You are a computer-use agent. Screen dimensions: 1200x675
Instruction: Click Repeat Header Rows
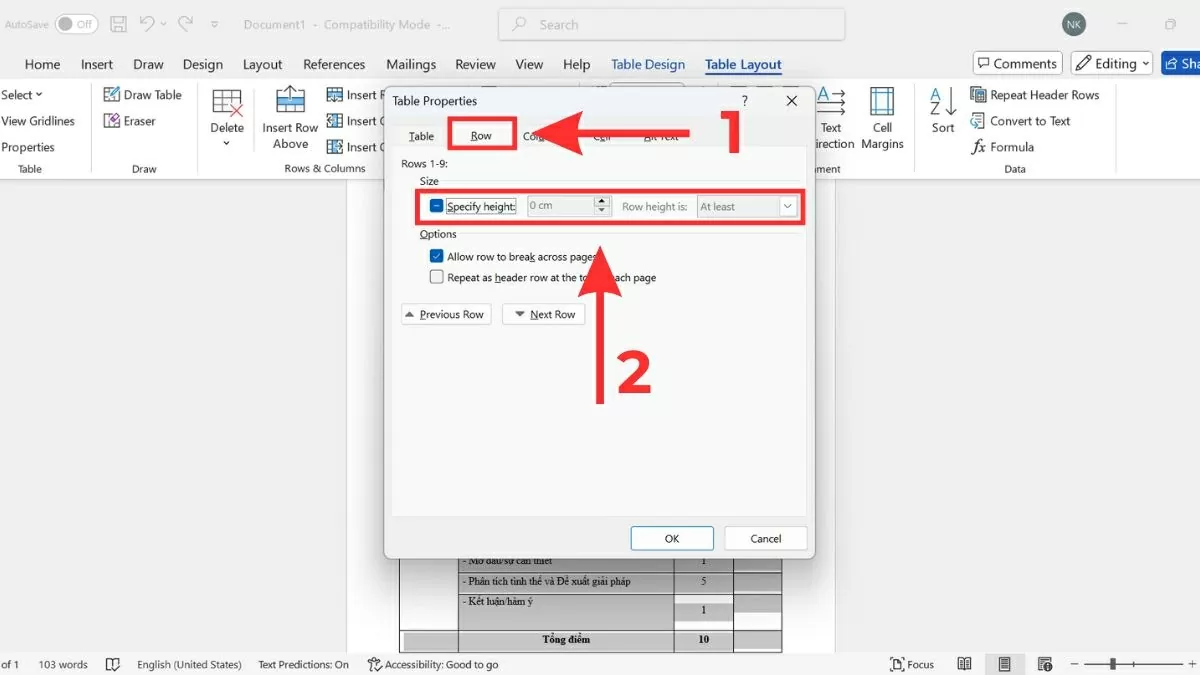[1034, 95]
